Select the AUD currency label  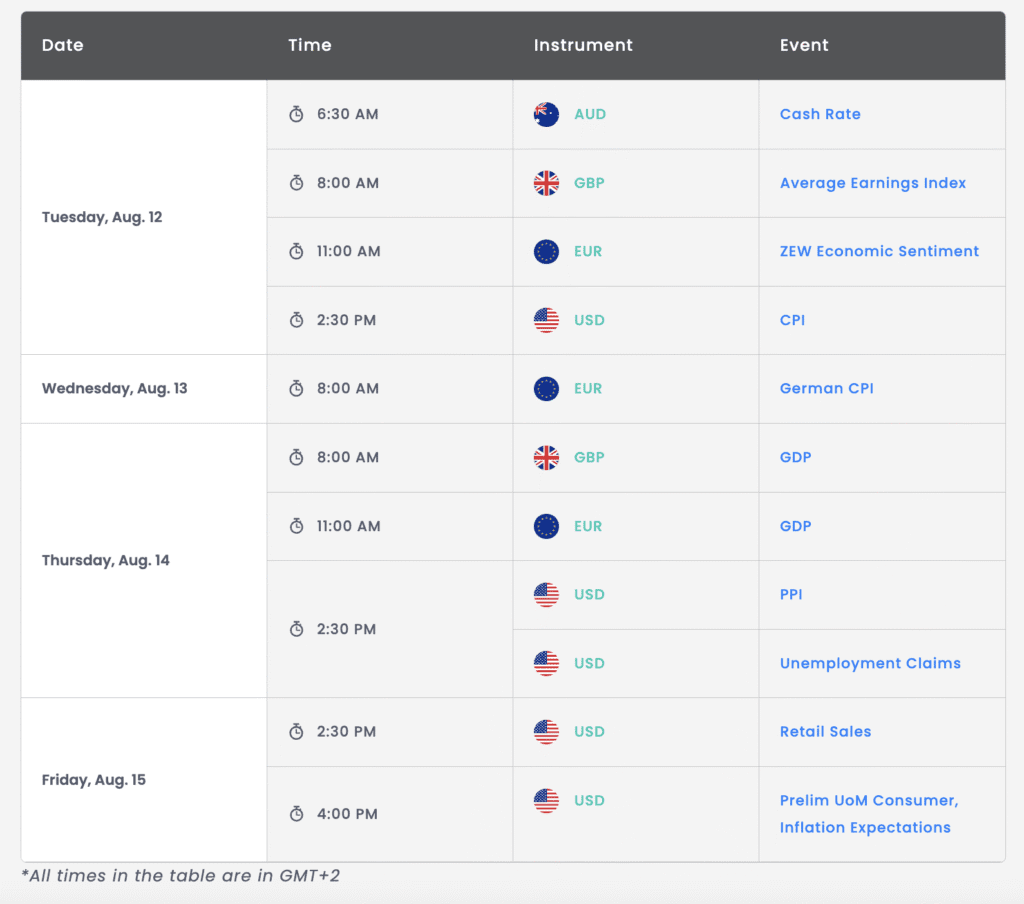[x=590, y=114]
